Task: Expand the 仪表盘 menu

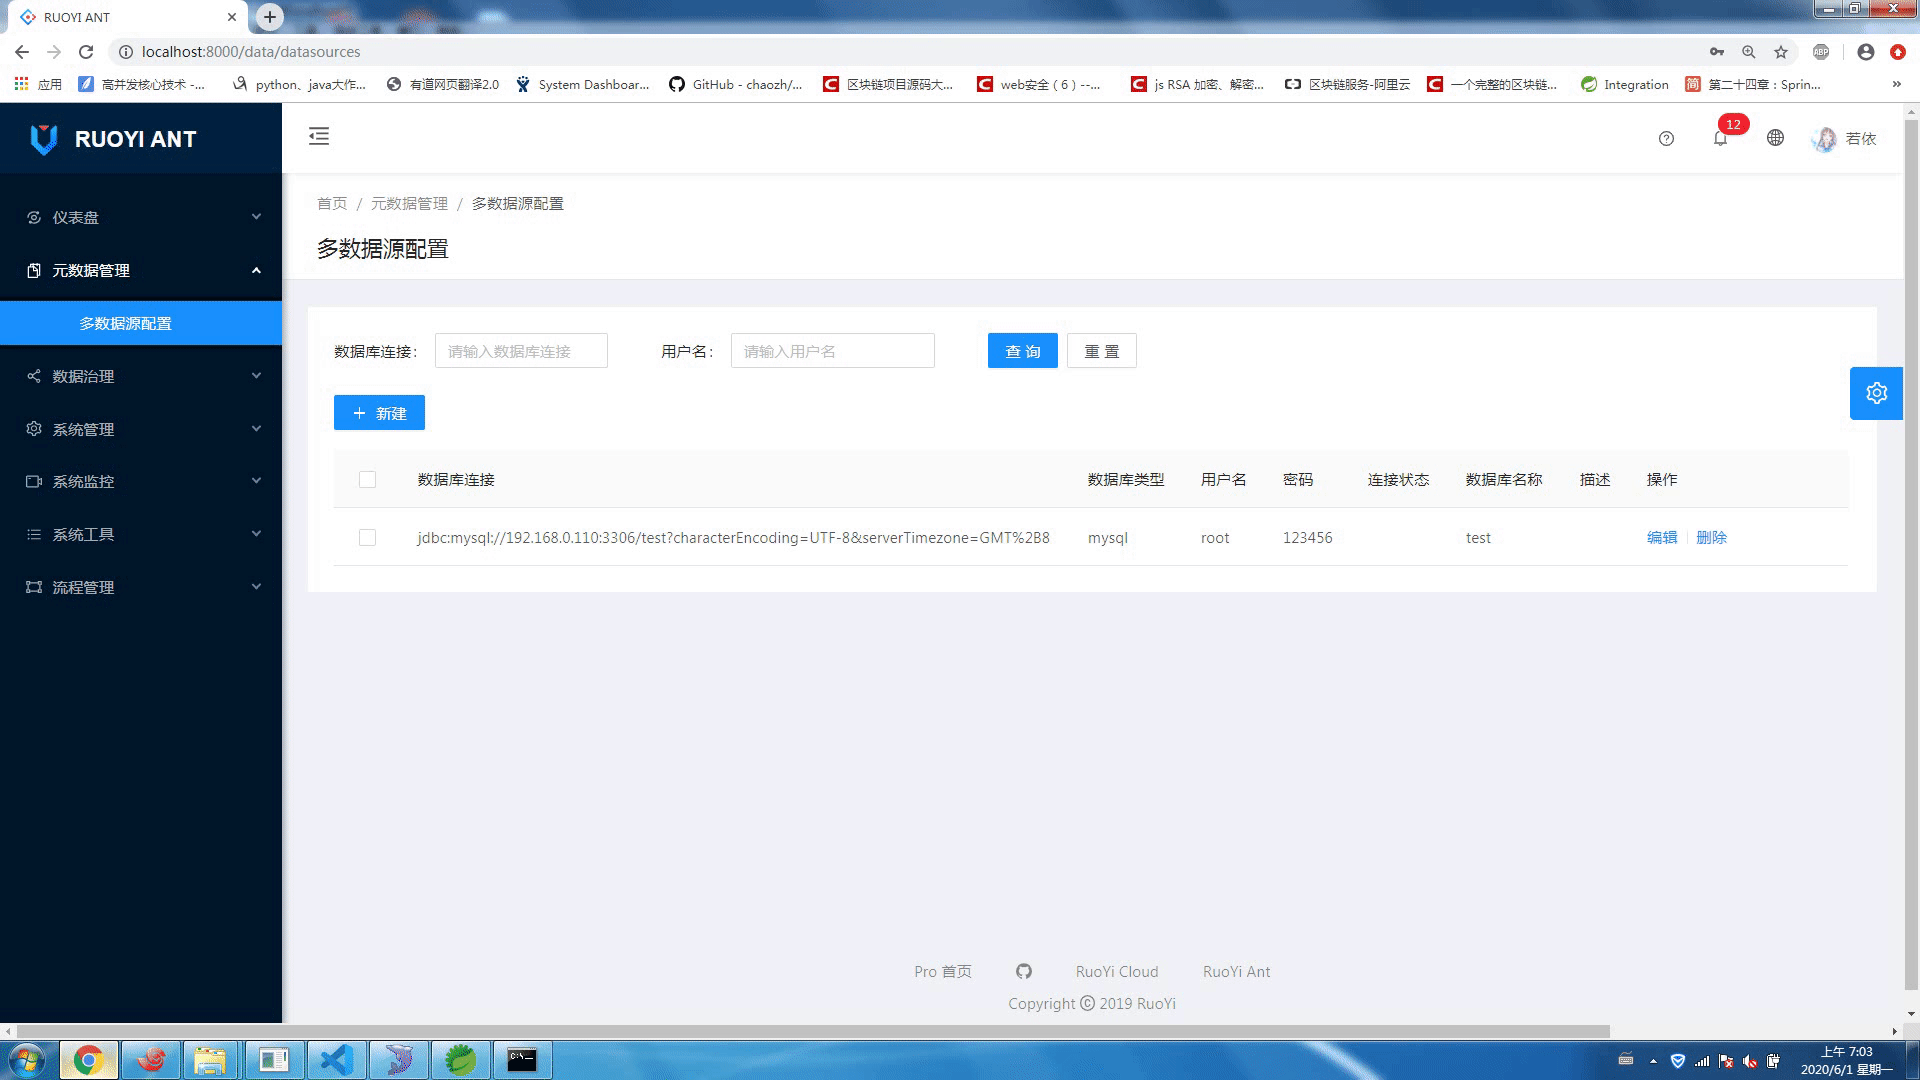Action: click(140, 217)
